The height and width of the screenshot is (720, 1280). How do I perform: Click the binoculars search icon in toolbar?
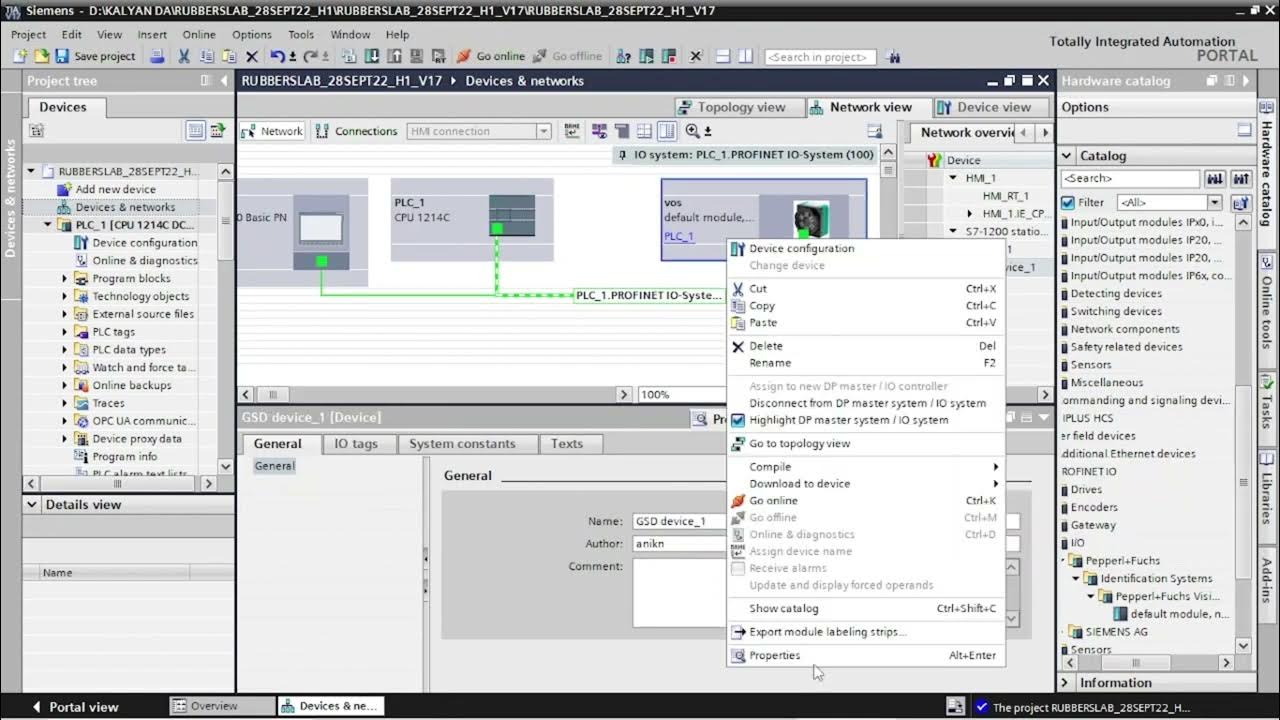point(893,57)
